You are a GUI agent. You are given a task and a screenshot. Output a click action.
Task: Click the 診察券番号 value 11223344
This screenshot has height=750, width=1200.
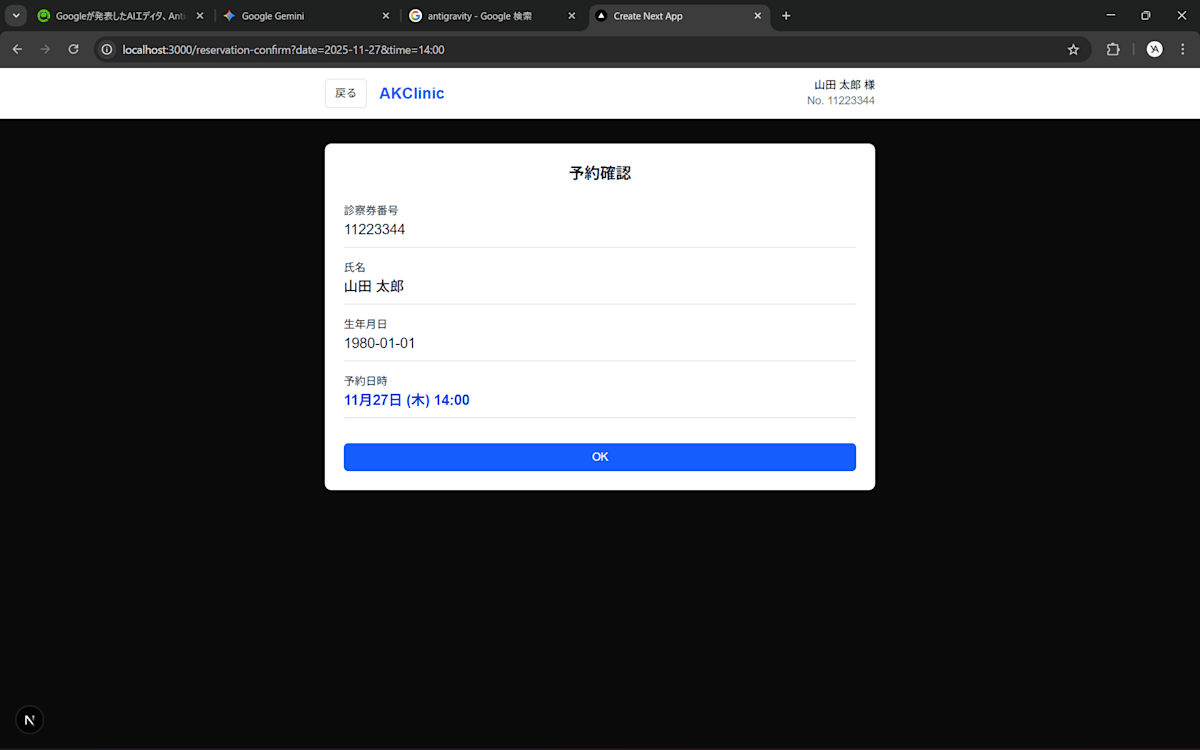tap(375, 229)
